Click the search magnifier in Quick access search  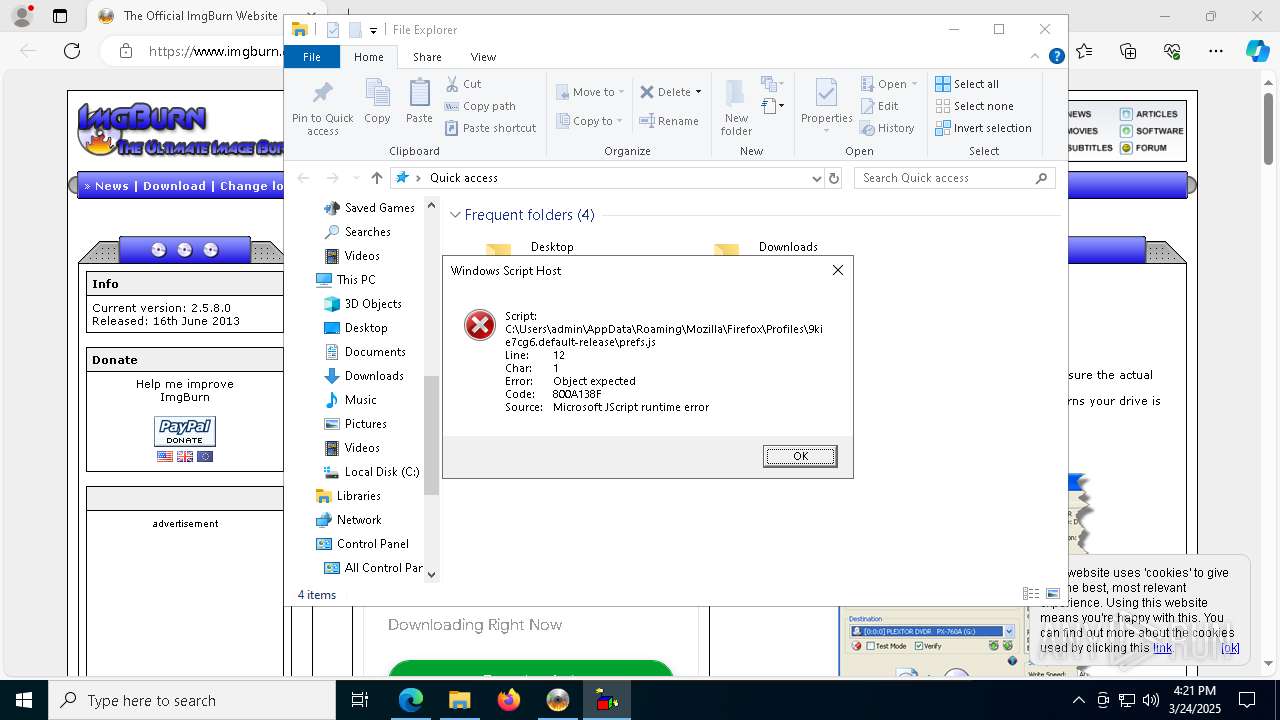coord(1041,178)
